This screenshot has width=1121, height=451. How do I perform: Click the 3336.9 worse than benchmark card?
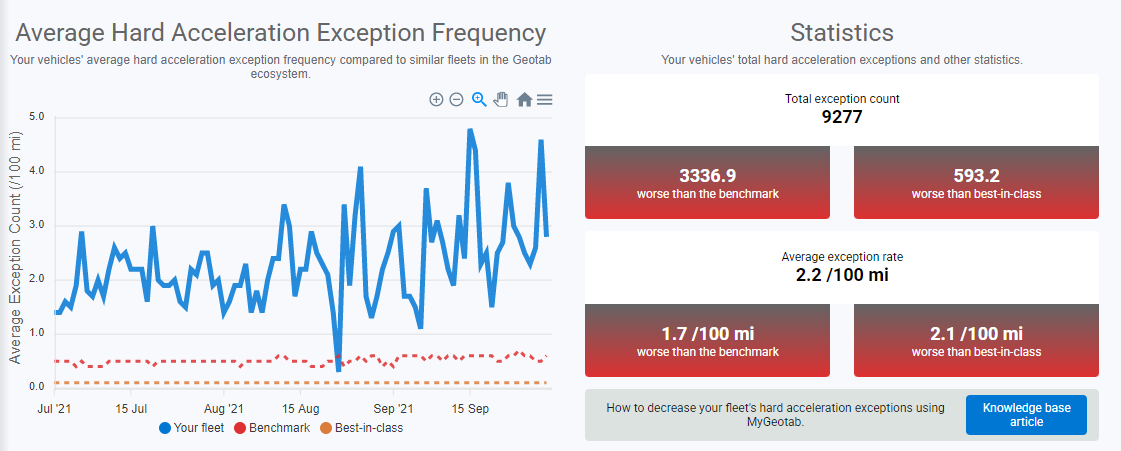coord(707,182)
